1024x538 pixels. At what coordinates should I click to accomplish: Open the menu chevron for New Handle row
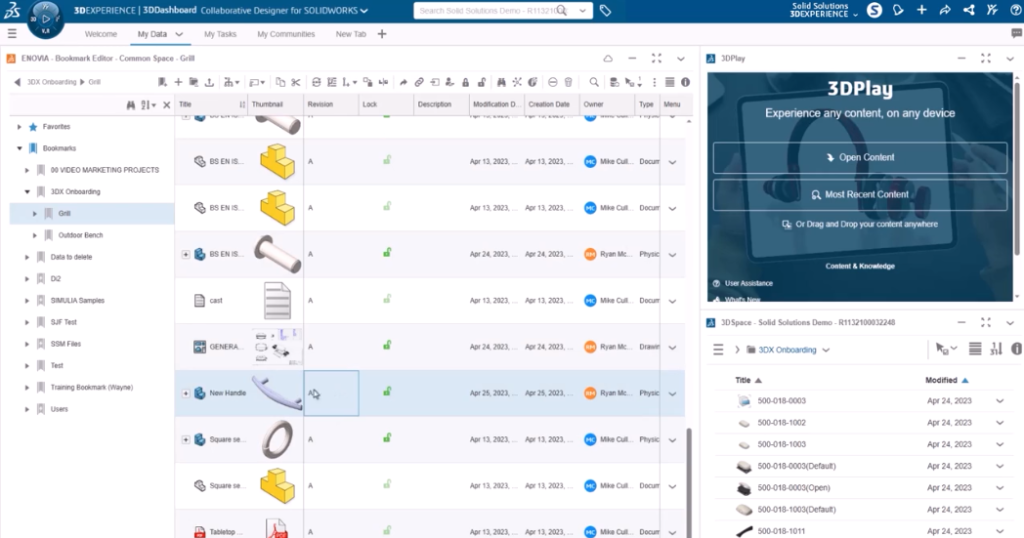(x=672, y=394)
